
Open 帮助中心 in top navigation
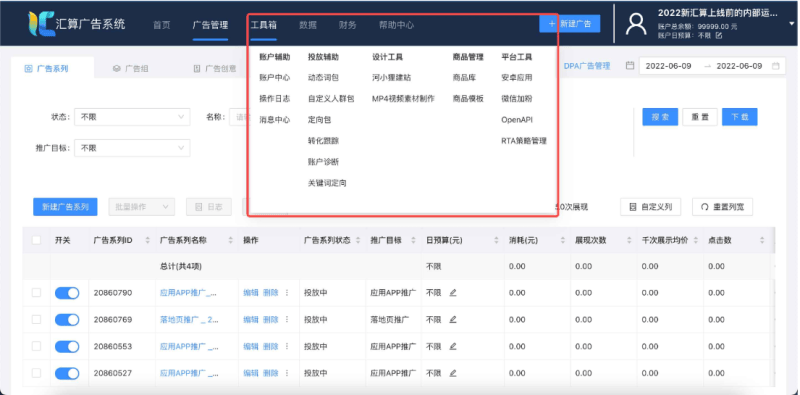(x=396, y=24)
